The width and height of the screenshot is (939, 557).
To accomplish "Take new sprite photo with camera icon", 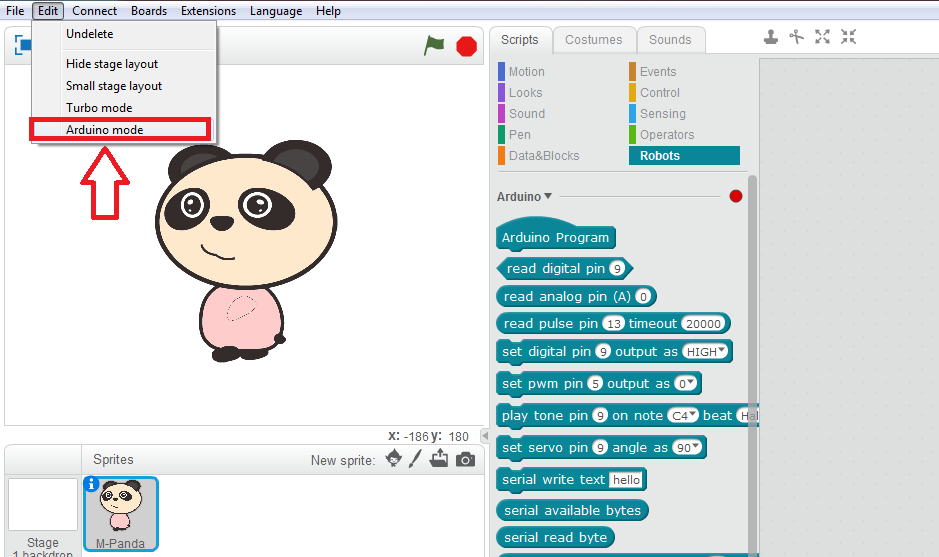I will 465,460.
